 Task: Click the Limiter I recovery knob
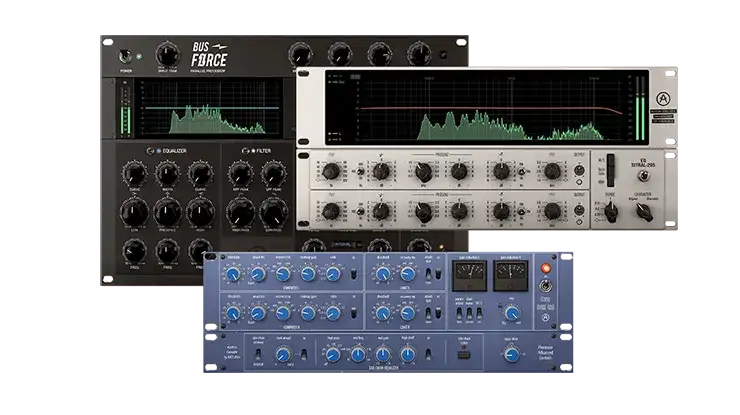click(408, 273)
